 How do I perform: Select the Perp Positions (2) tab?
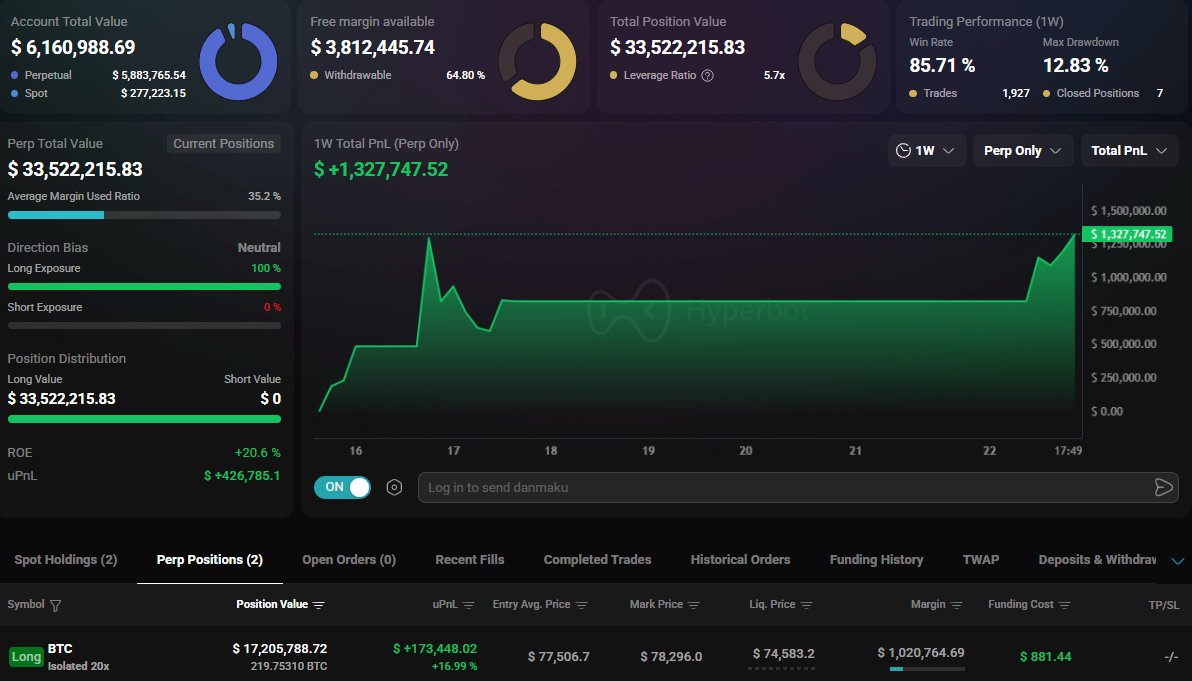point(210,559)
